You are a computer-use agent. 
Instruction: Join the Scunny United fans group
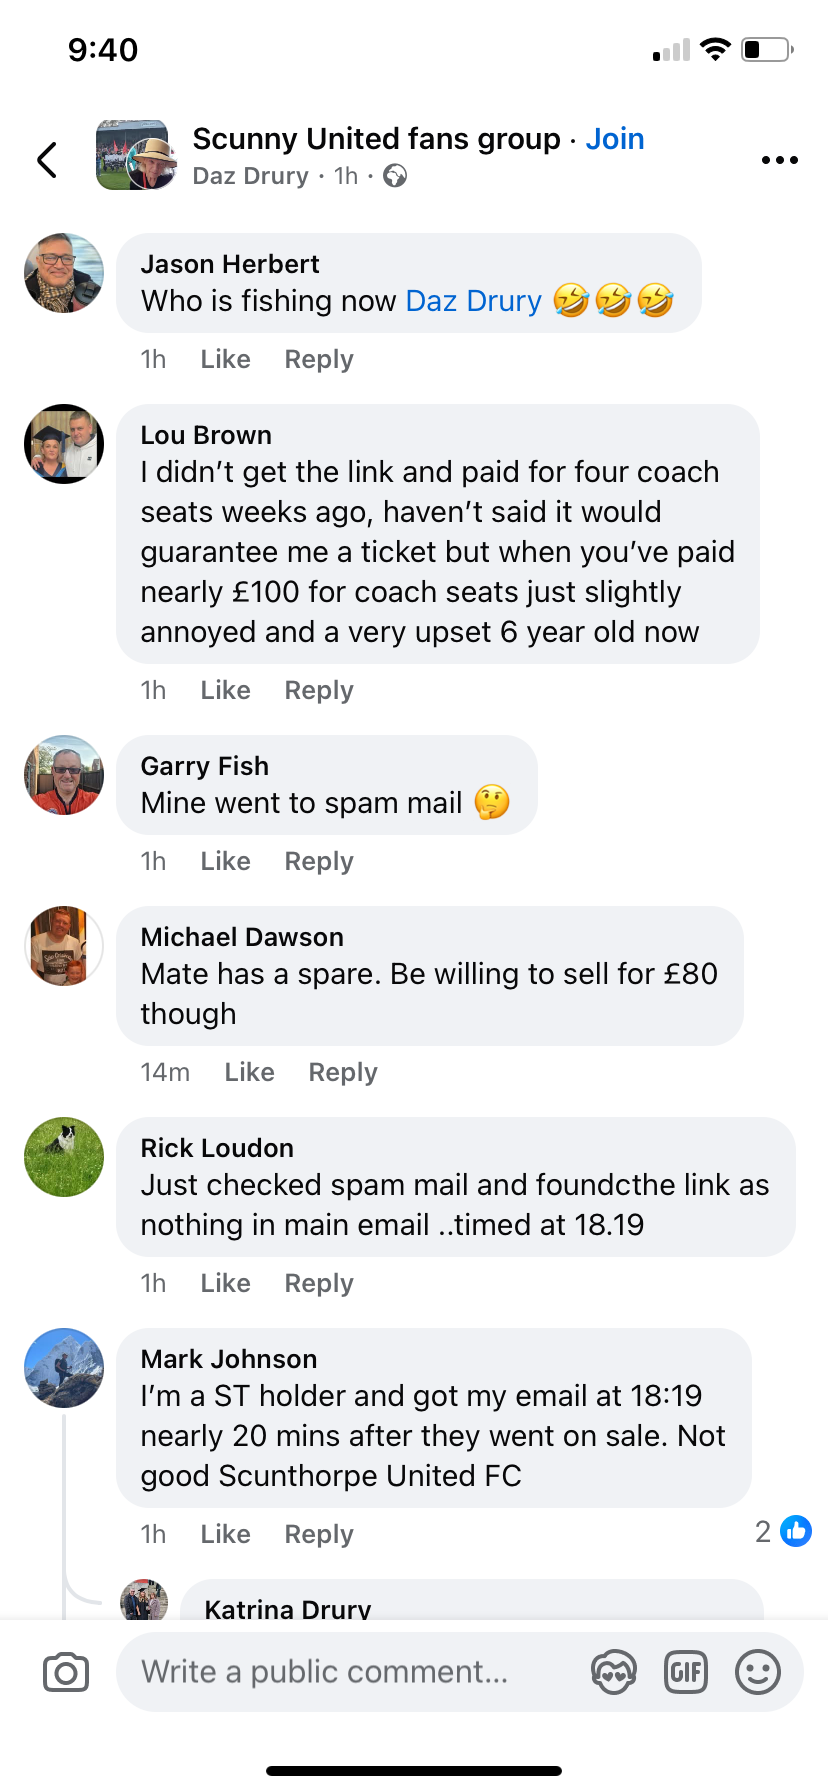click(614, 139)
